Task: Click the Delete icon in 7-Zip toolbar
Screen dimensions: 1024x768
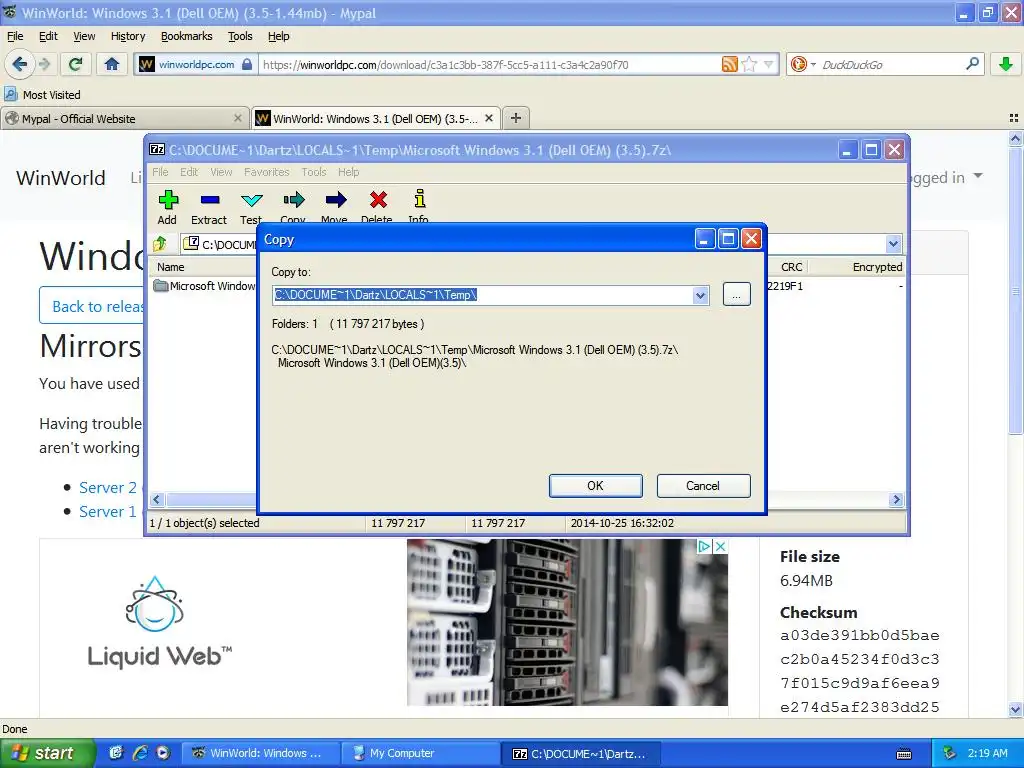Action: (x=377, y=200)
